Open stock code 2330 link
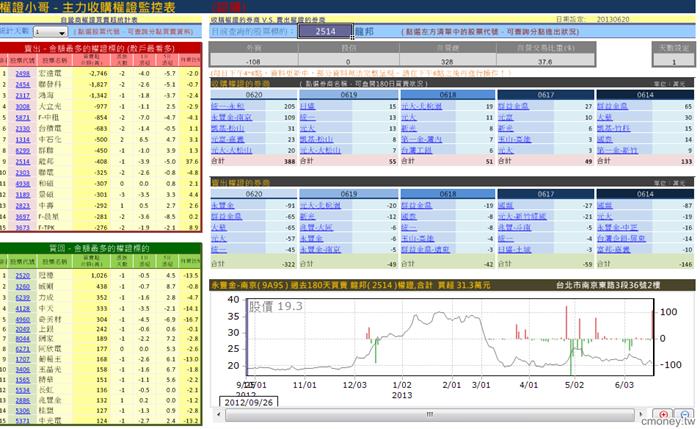The height and width of the screenshot is (429, 700). tap(23, 128)
